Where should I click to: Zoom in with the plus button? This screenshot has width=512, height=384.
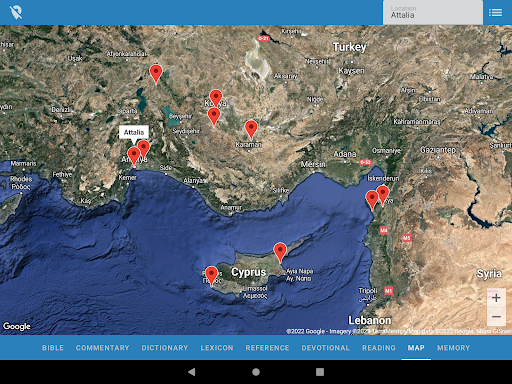point(496,298)
